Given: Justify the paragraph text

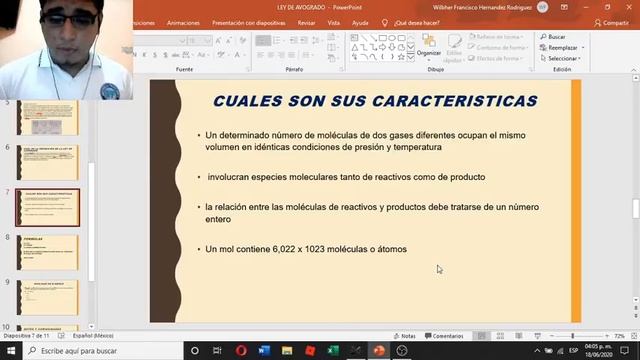Looking at the screenshot, I should pos(291,55).
